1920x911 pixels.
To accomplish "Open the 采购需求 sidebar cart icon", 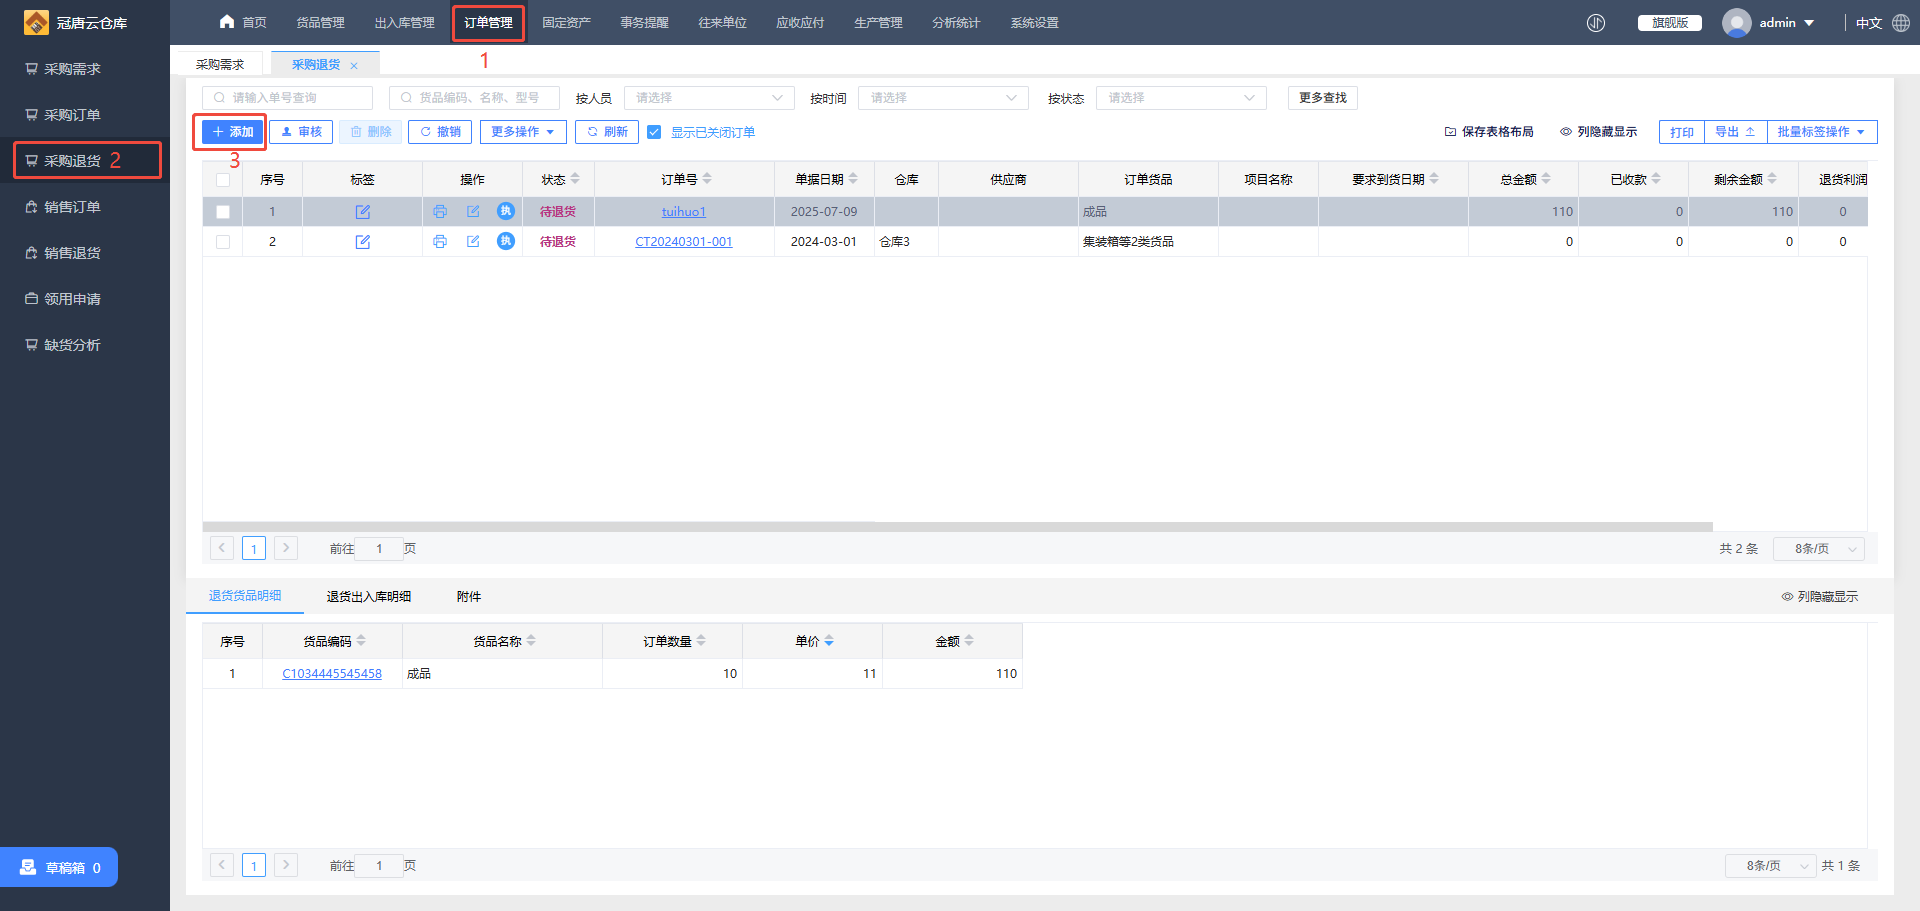I will [x=32, y=69].
